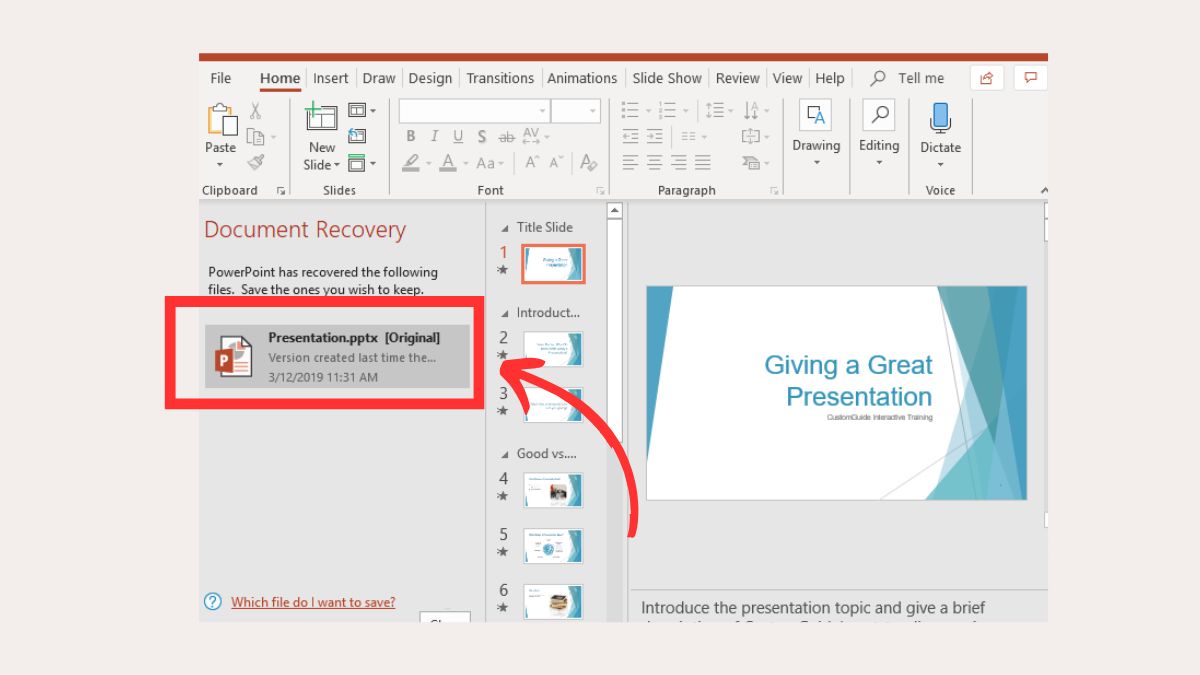This screenshot has height=675, width=1200.
Task: Apply the font color swatch
Action: (447, 163)
